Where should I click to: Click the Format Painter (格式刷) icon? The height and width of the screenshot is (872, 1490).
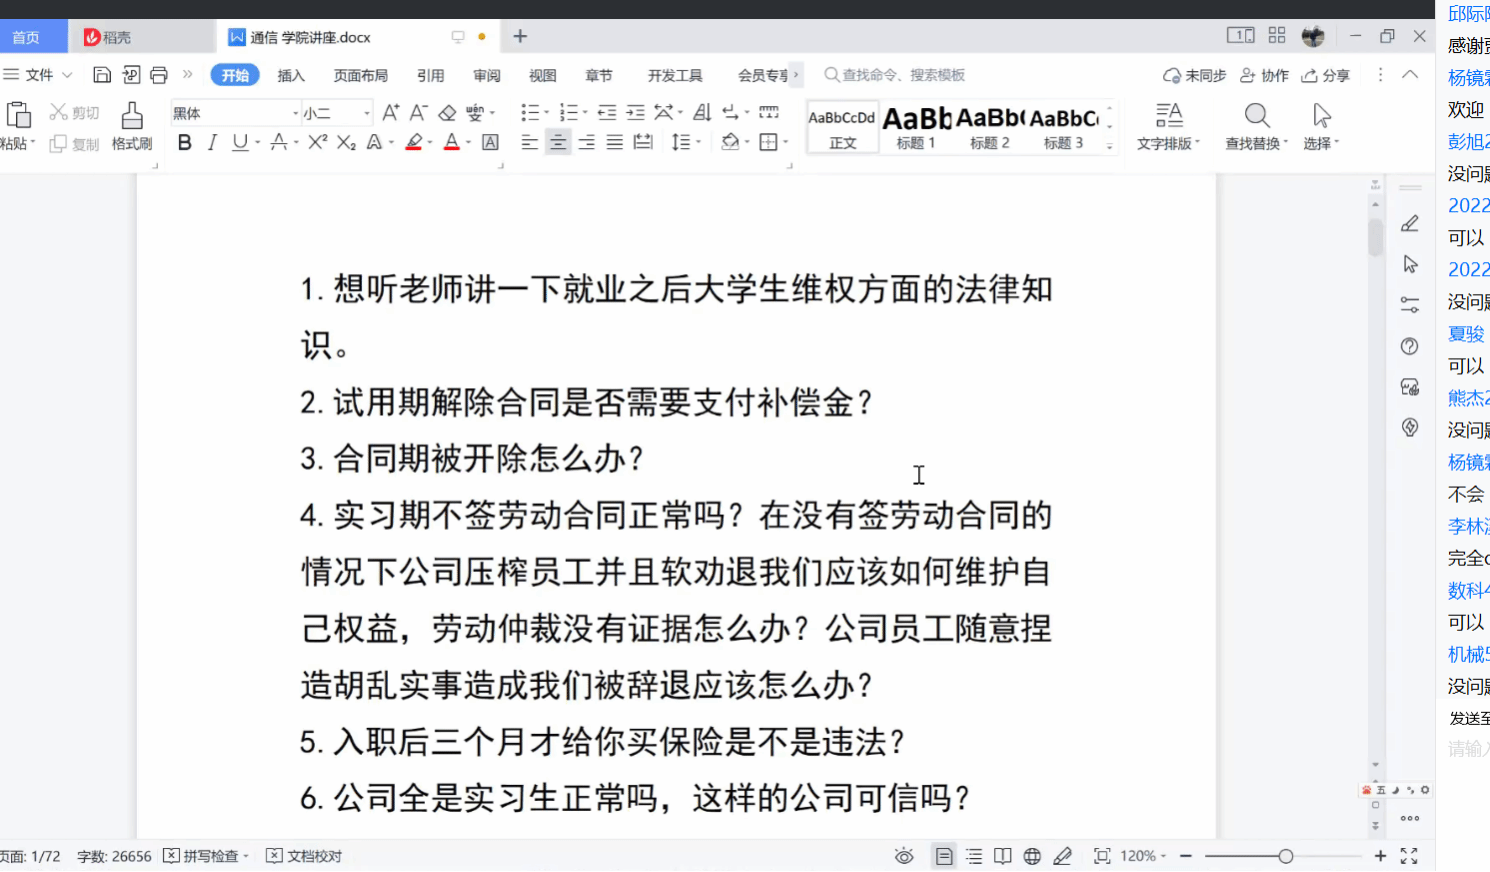point(131,126)
